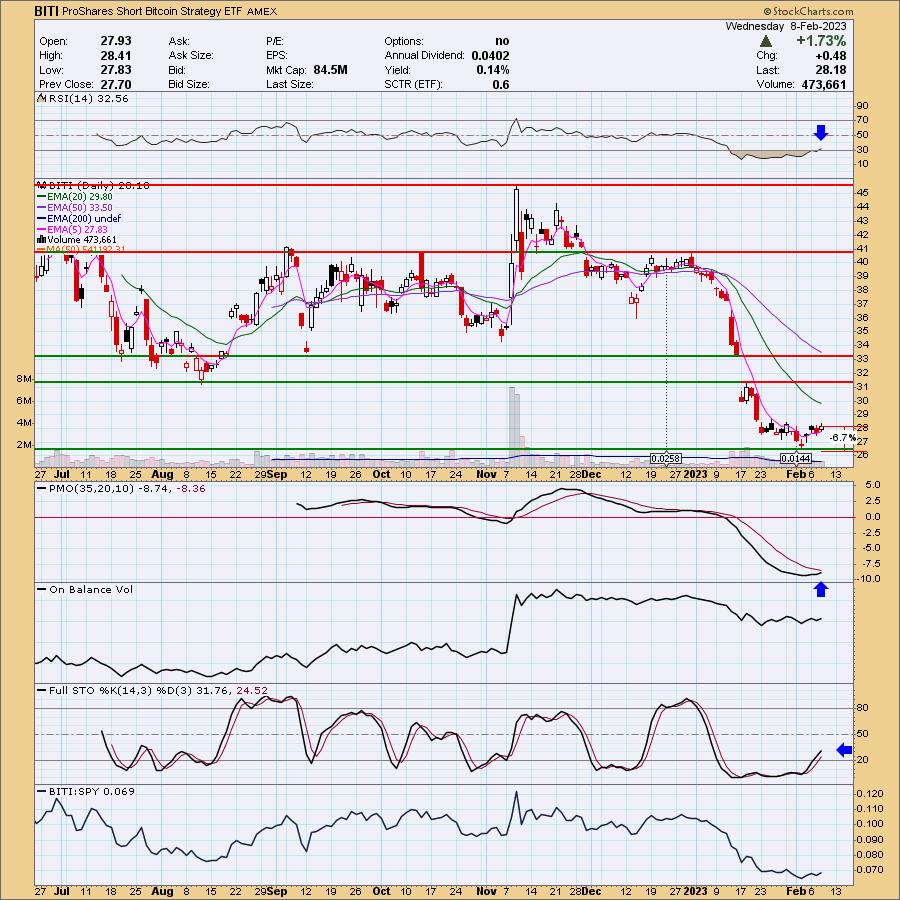Click the Mkt Cap value 84.5M
The width and height of the screenshot is (900, 900).
331,70
